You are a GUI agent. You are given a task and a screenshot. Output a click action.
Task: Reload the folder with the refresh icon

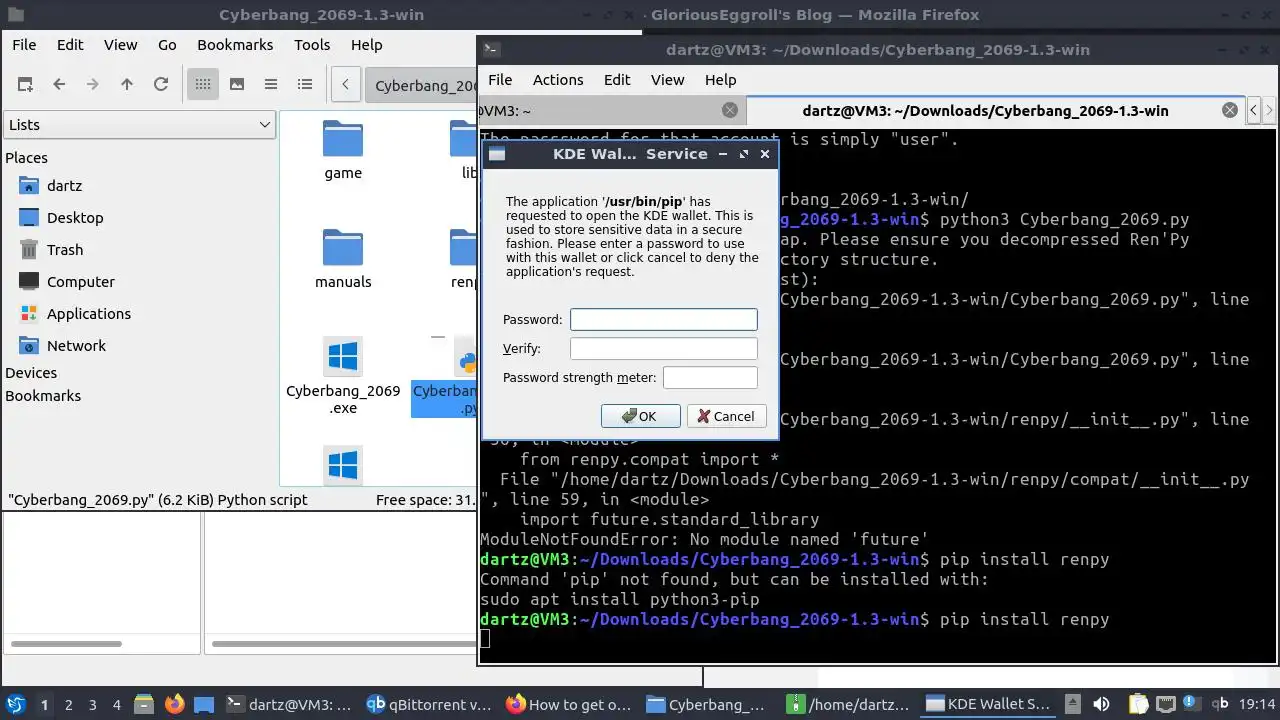(x=161, y=84)
